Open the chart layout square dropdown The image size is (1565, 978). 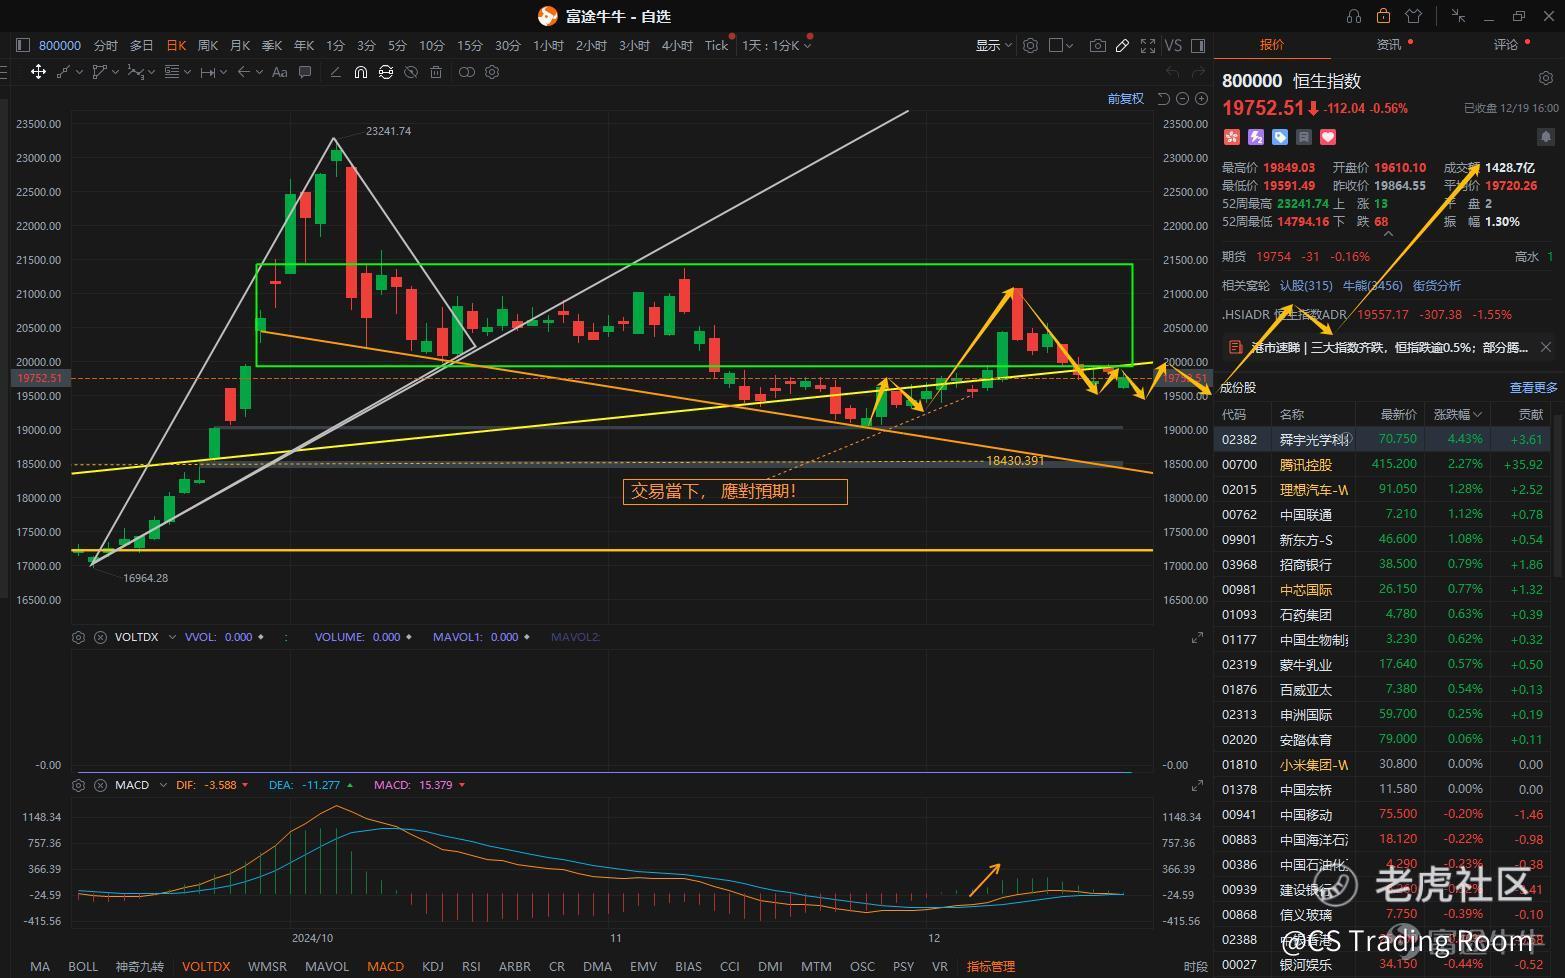(1061, 45)
